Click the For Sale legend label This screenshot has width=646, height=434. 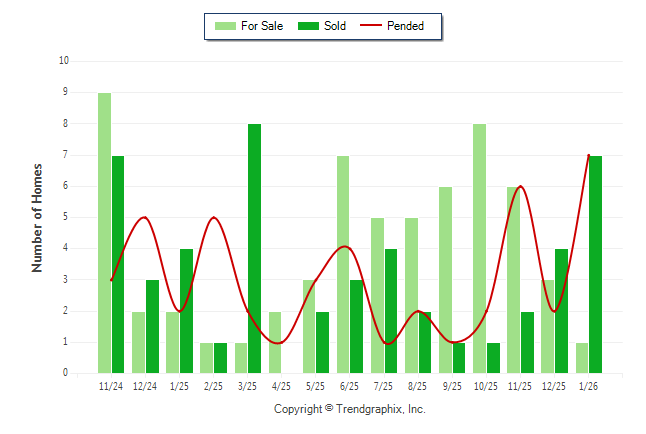click(262, 26)
